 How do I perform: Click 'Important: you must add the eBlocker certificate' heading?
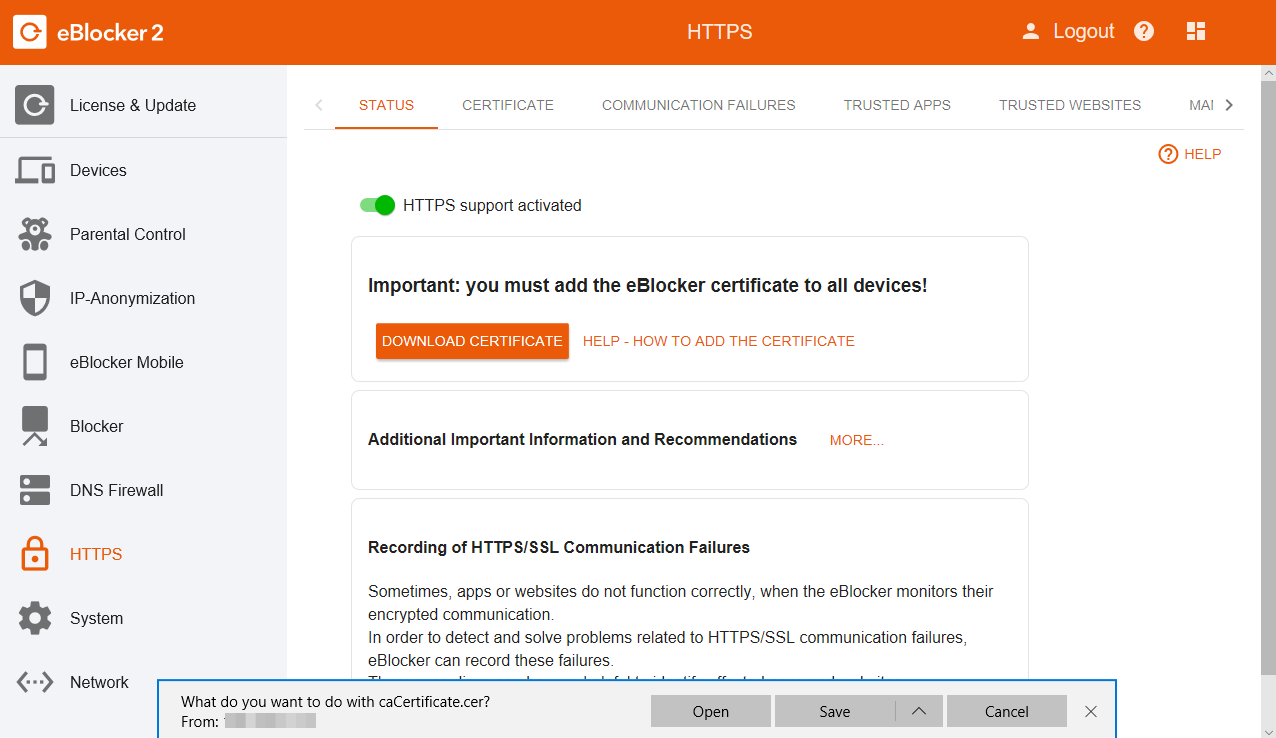pyautogui.click(x=648, y=285)
